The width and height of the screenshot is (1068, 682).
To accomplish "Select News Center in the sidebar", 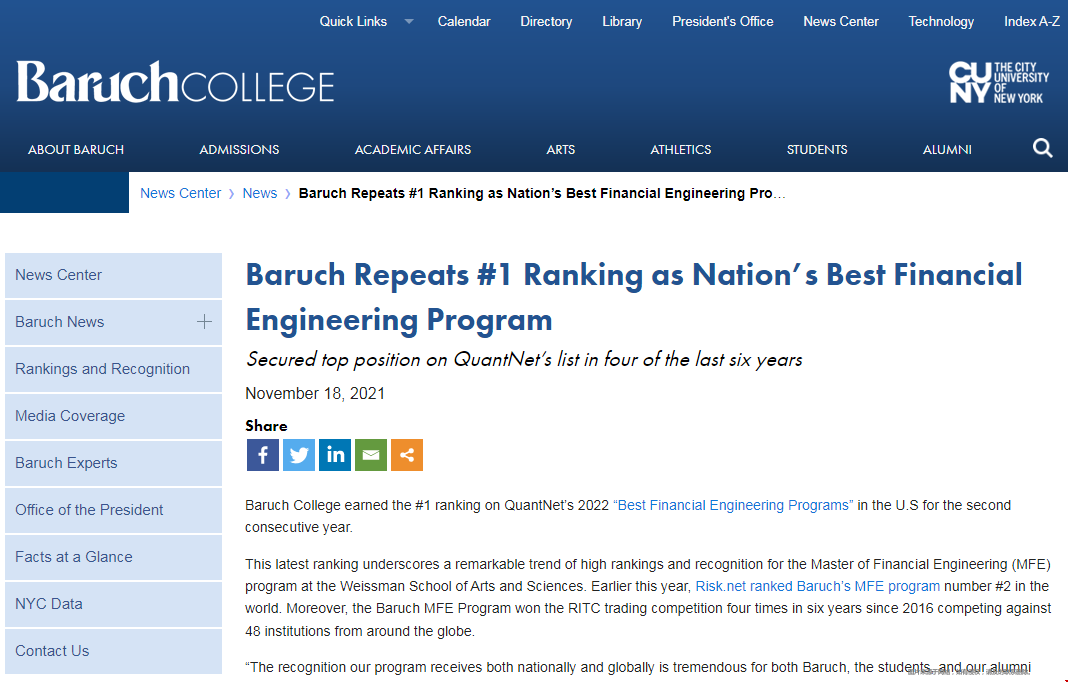I will pyautogui.click(x=113, y=275).
